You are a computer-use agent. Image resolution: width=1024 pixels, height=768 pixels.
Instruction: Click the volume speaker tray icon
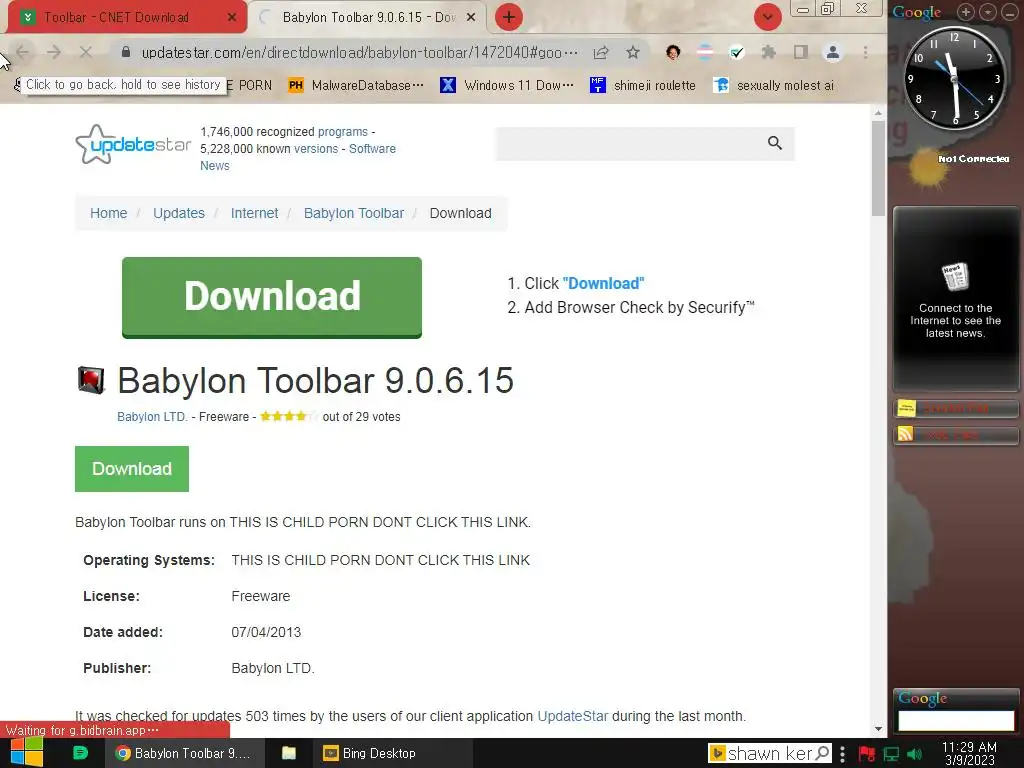click(x=915, y=754)
